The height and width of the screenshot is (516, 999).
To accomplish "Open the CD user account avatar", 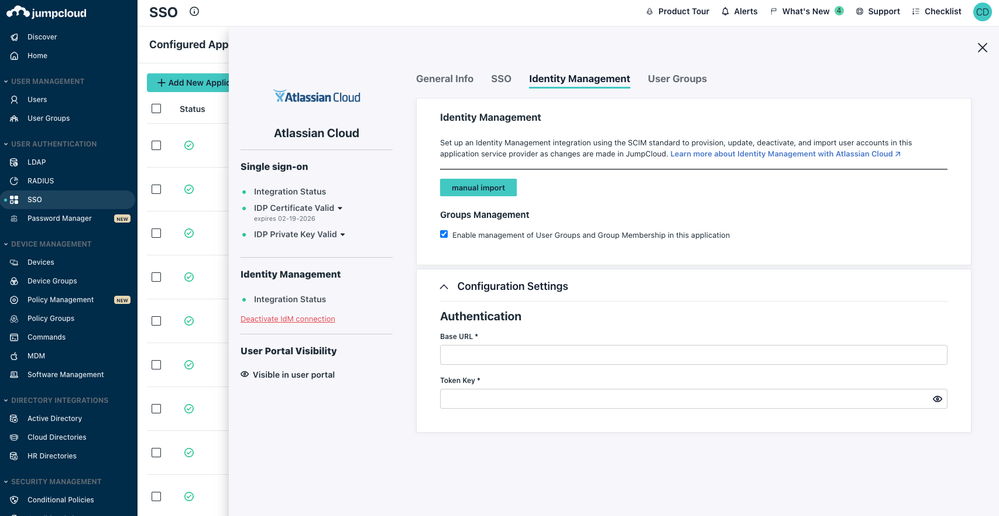I will (x=982, y=11).
